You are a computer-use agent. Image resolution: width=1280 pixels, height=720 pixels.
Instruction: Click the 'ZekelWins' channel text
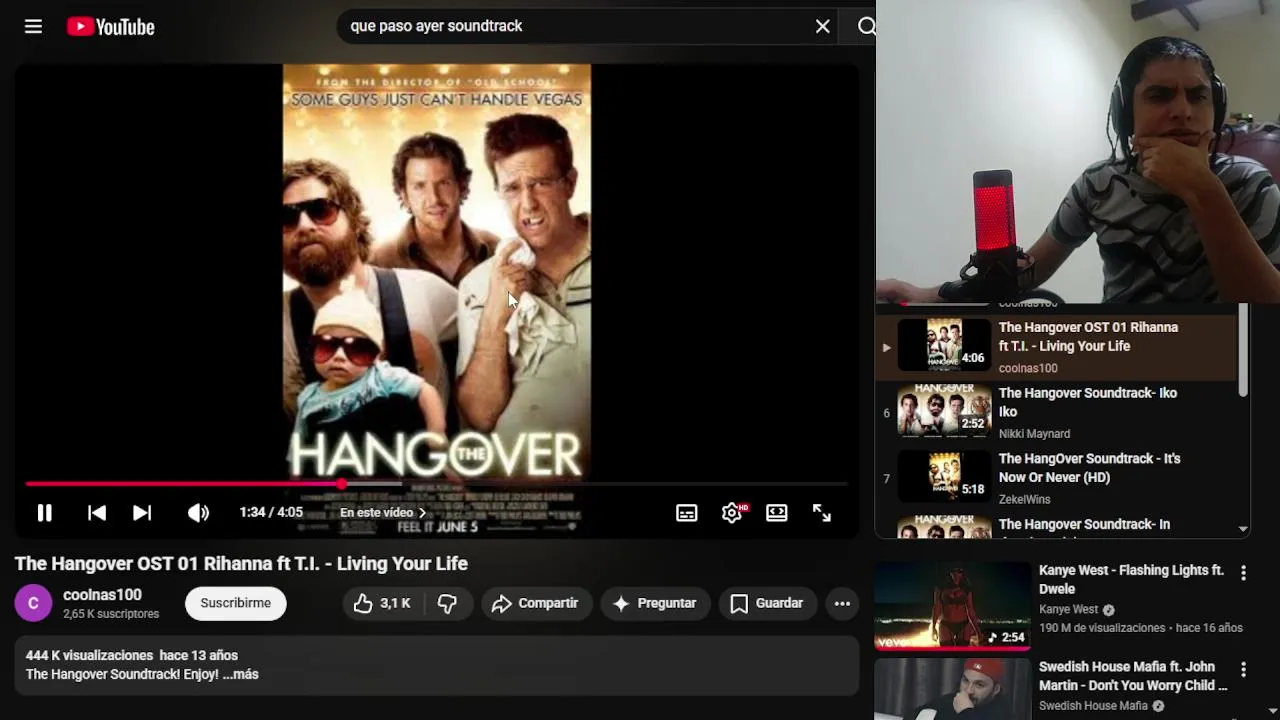click(x=1025, y=500)
